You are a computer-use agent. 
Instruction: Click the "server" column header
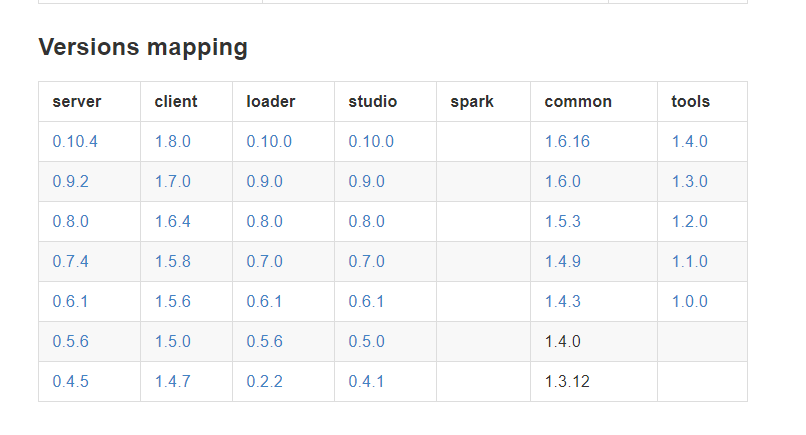[x=77, y=102]
